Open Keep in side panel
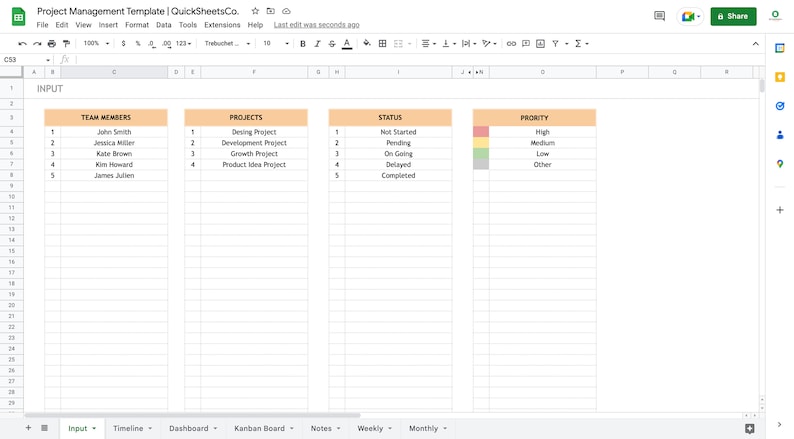Screen dimensions: 794x439 click(x=780, y=77)
